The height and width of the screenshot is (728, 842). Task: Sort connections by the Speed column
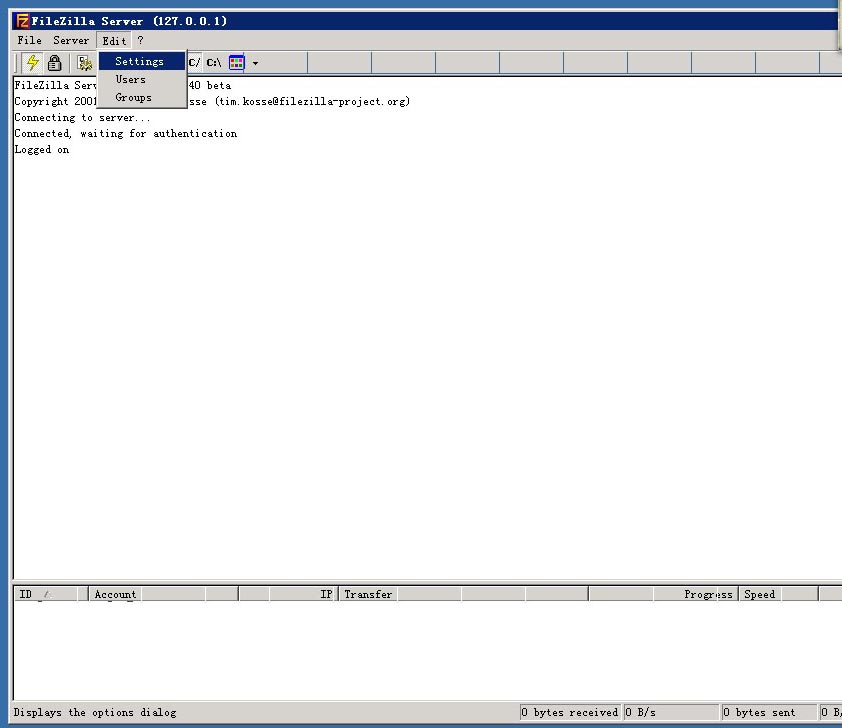coord(778,594)
